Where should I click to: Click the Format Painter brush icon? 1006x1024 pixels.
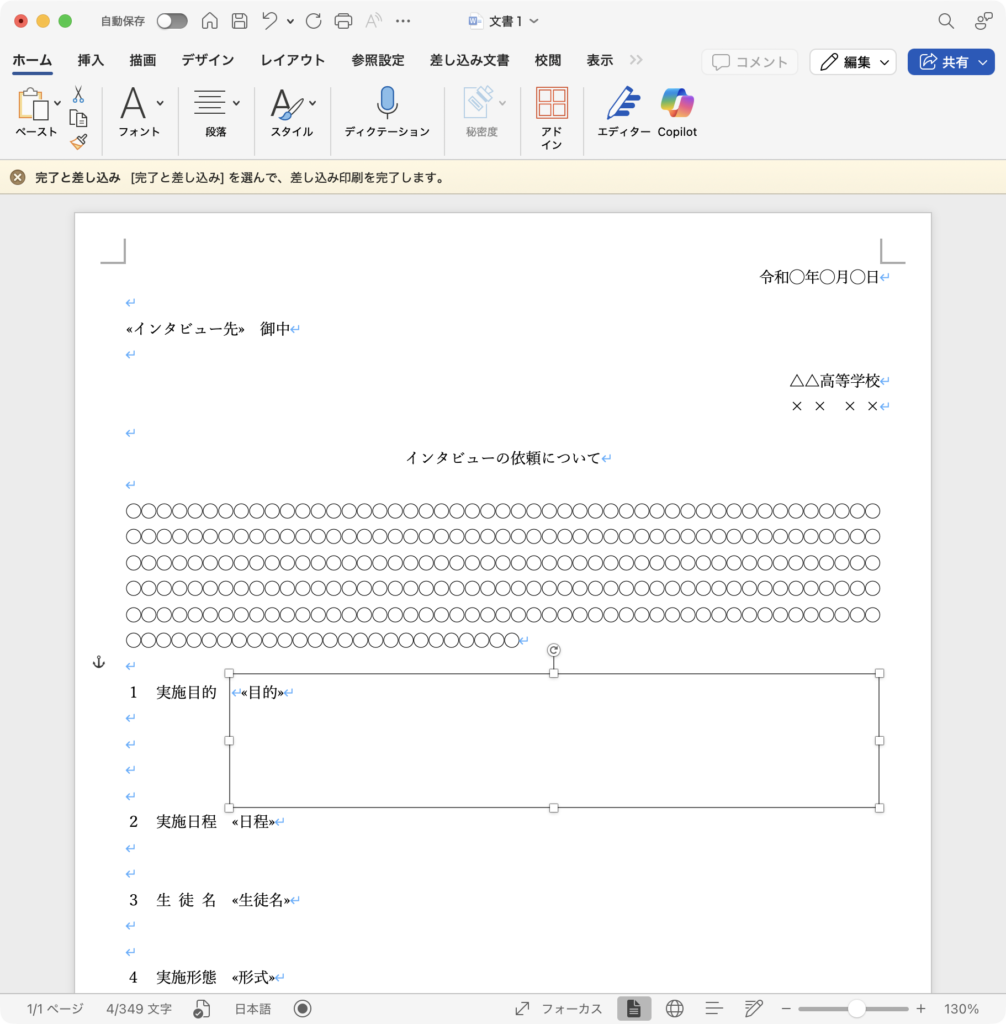[78, 142]
